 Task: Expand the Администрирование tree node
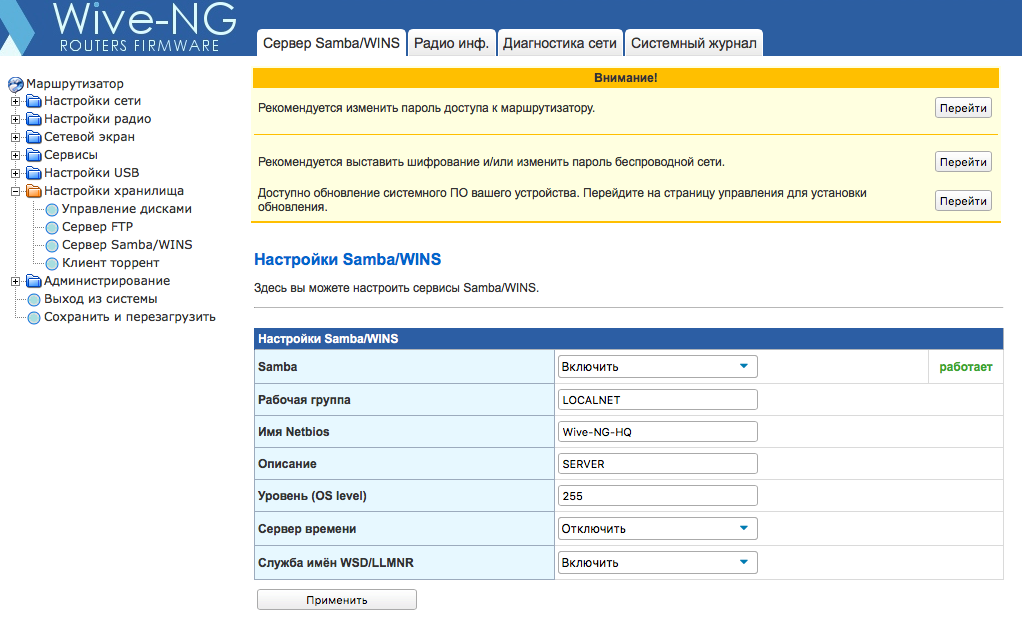click(x=16, y=282)
